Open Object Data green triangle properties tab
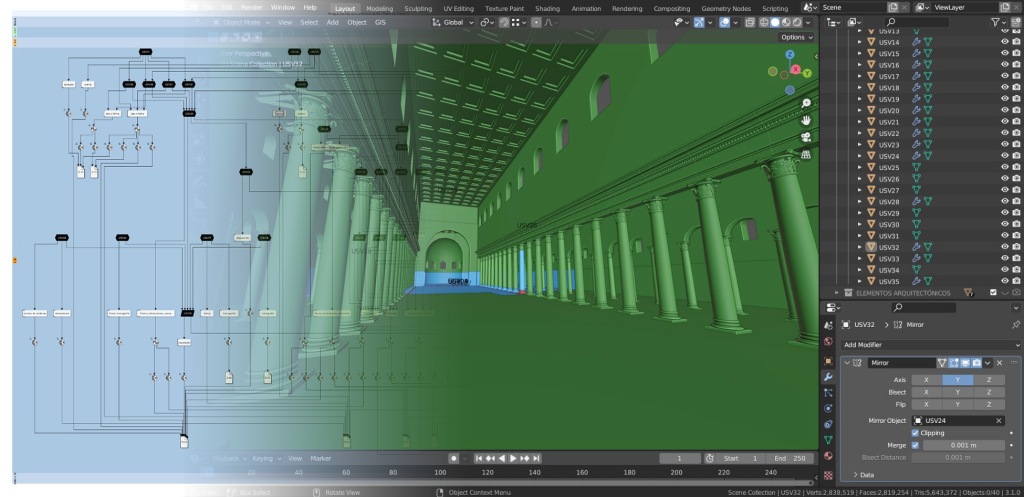This screenshot has width=1024, height=497. [828, 440]
